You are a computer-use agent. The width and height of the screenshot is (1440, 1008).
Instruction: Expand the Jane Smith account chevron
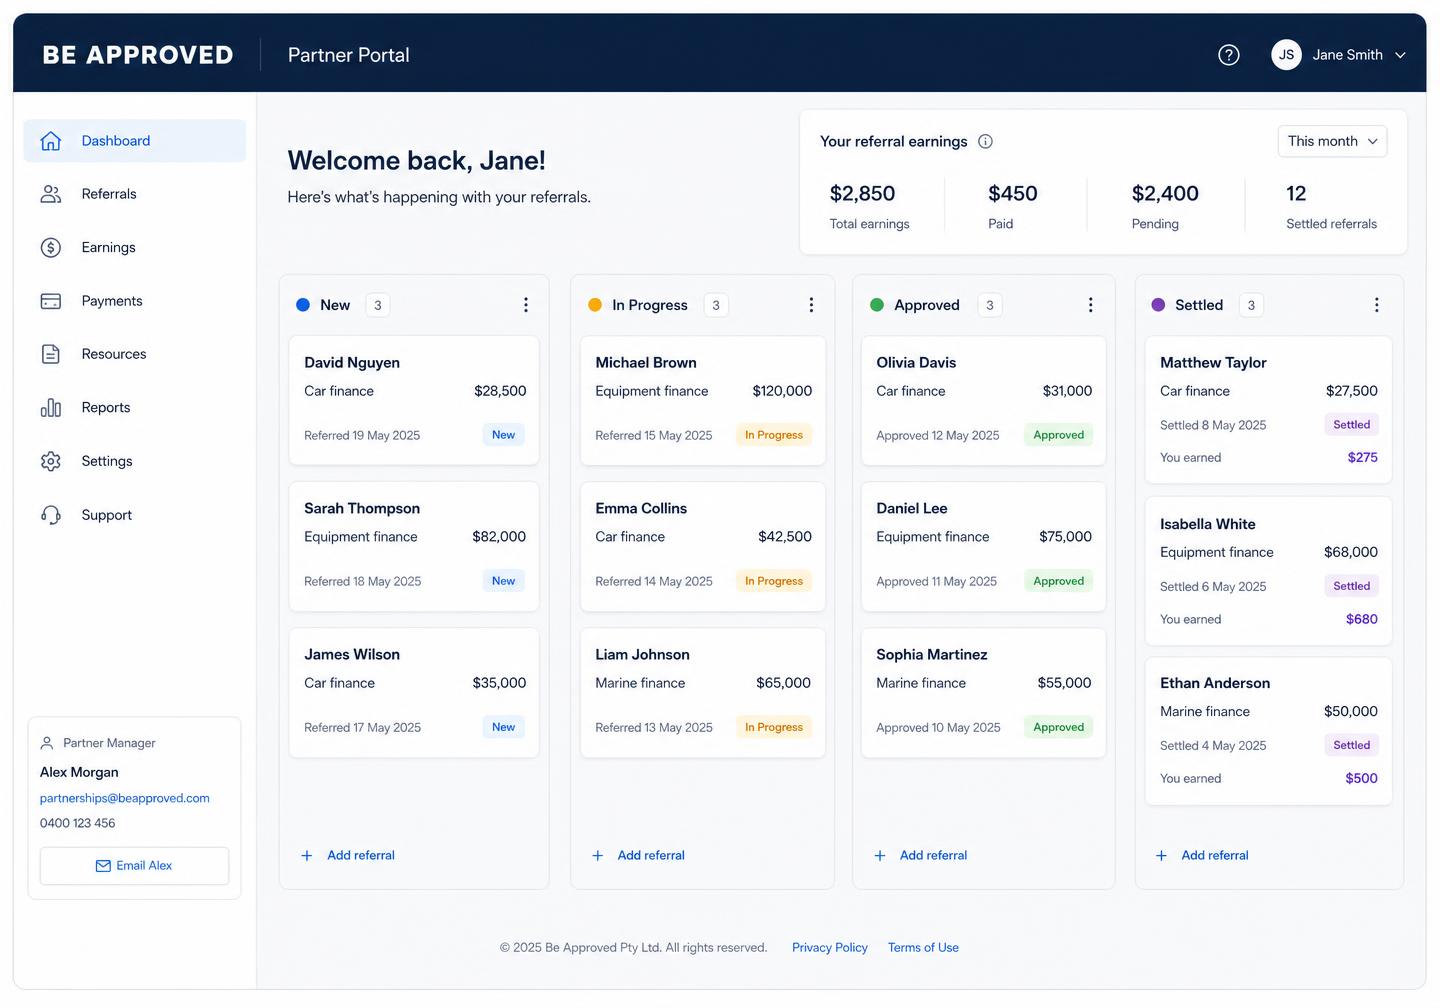(x=1400, y=55)
